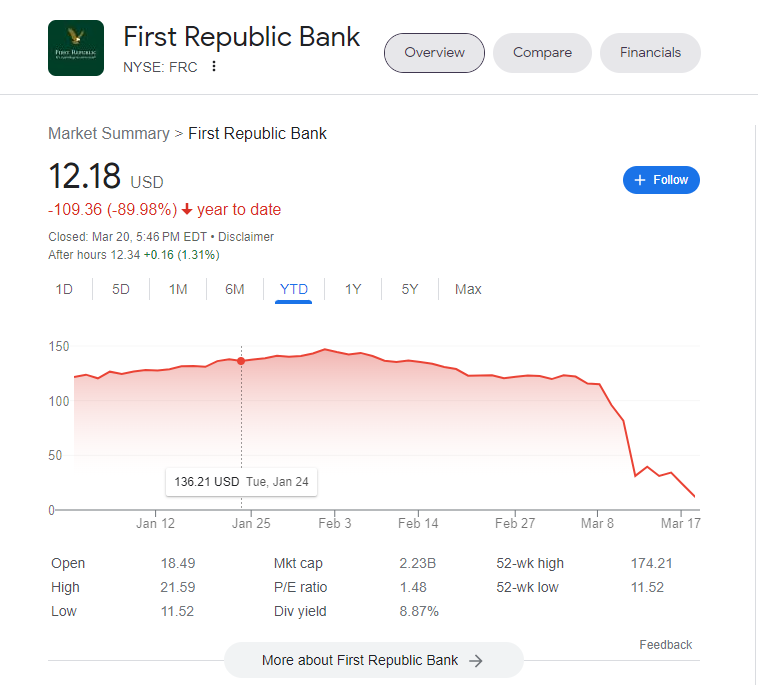Click the arrow in More about First Republic Bank
Image resolution: width=758 pixels, height=685 pixels.
point(476,661)
